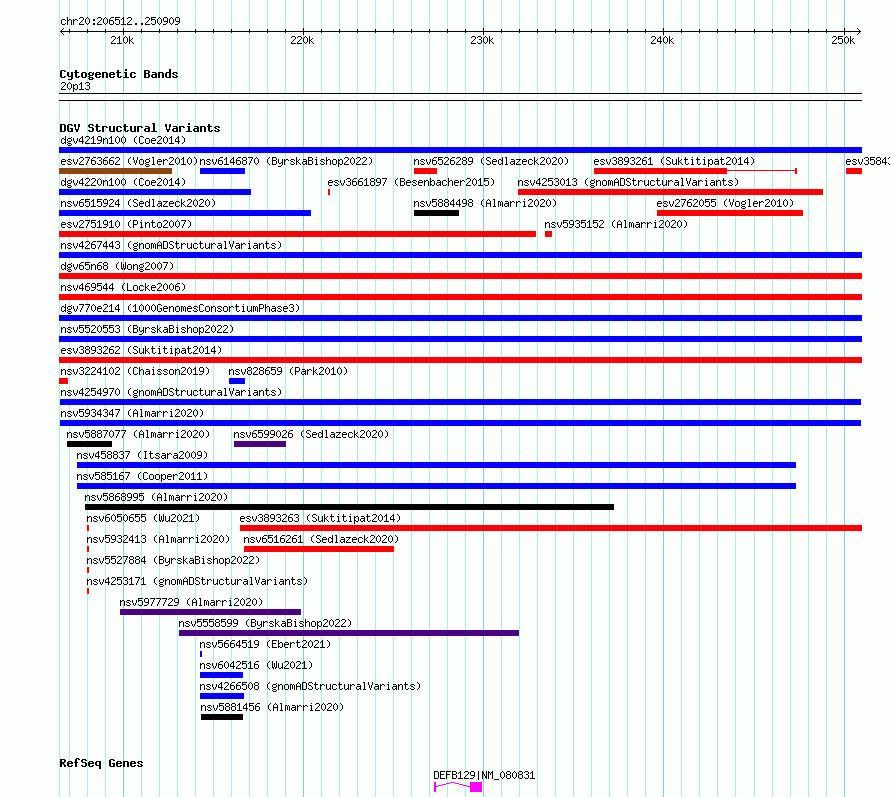Click nsv3224102 (Chaisson2019) label
This screenshot has width=890, height=797.
[135, 371]
